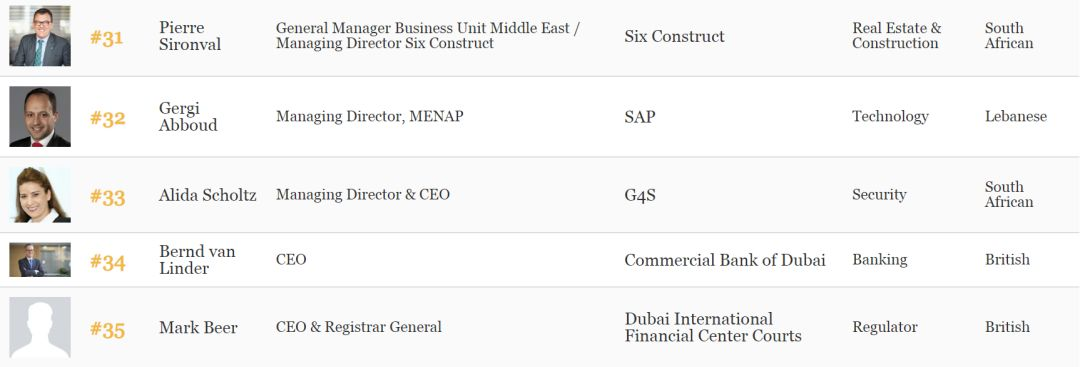The height and width of the screenshot is (367, 1080).
Task: Select Commercial Bank of Dubai text
Action: pos(725,260)
